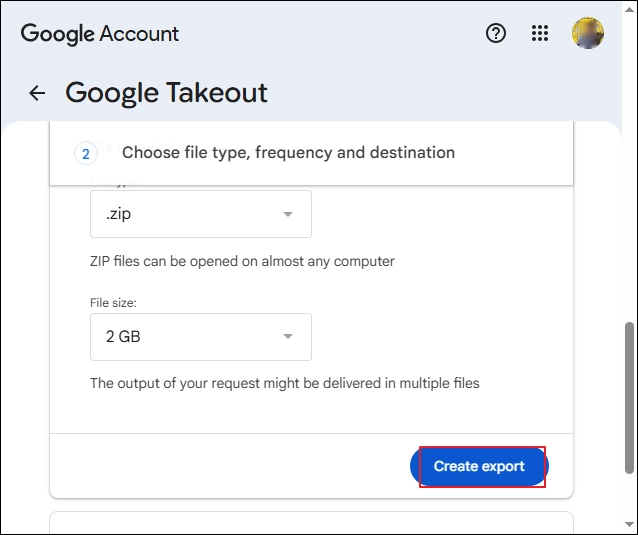Click the scrollbar up arrow
Image resolution: width=638 pixels, height=535 pixels.
point(629,9)
